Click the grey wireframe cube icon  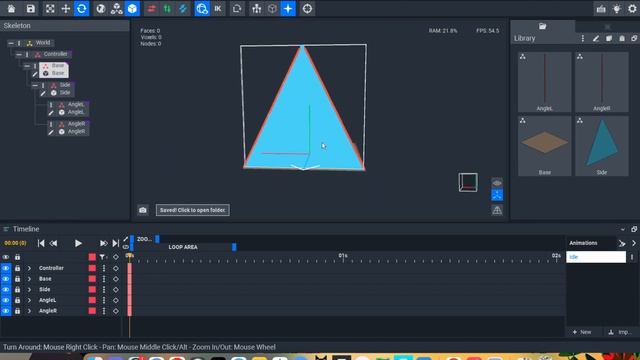(272, 9)
